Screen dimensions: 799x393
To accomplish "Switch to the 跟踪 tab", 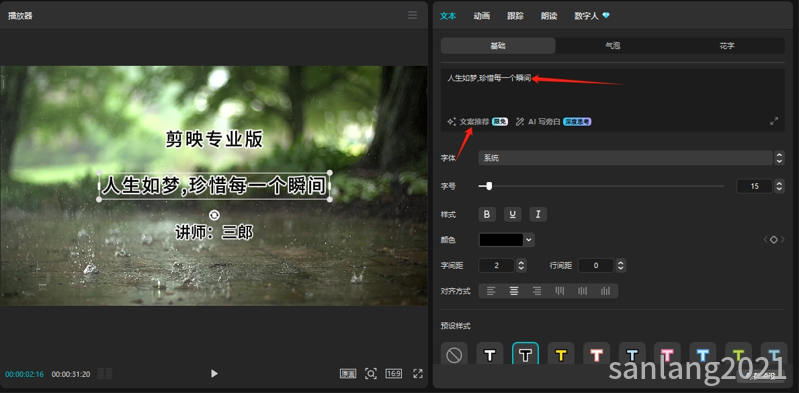I will click(515, 16).
